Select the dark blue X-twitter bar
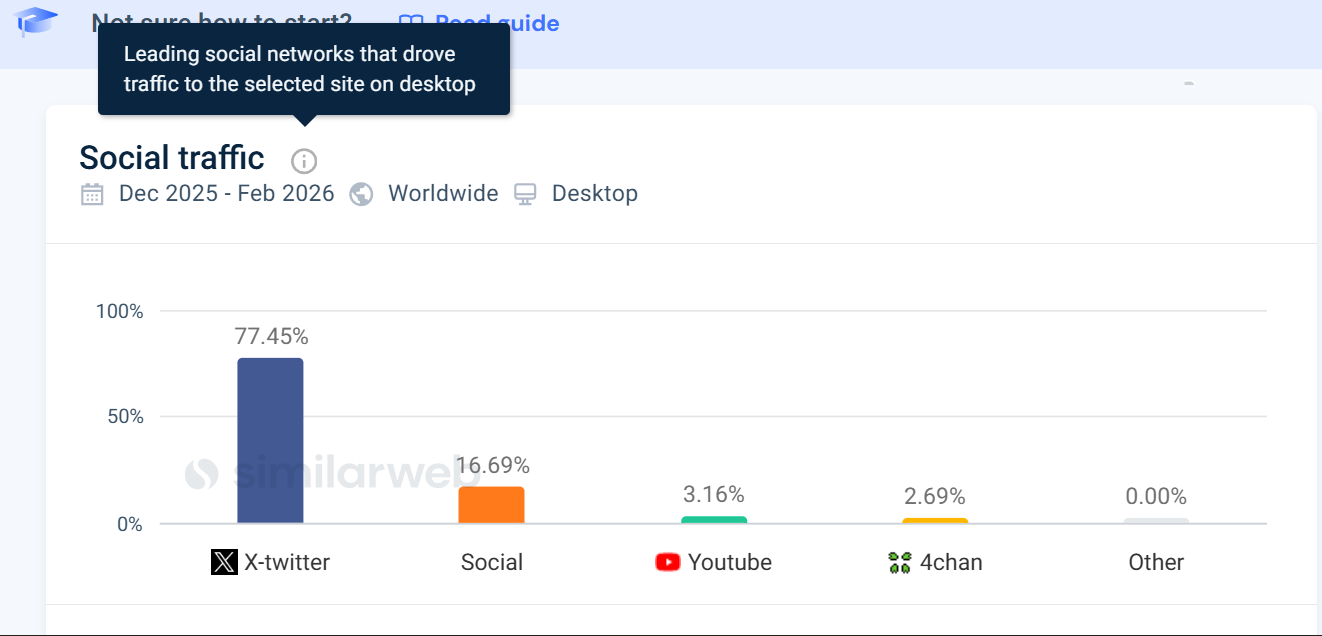Screen dimensions: 1322x636 click(x=270, y=440)
